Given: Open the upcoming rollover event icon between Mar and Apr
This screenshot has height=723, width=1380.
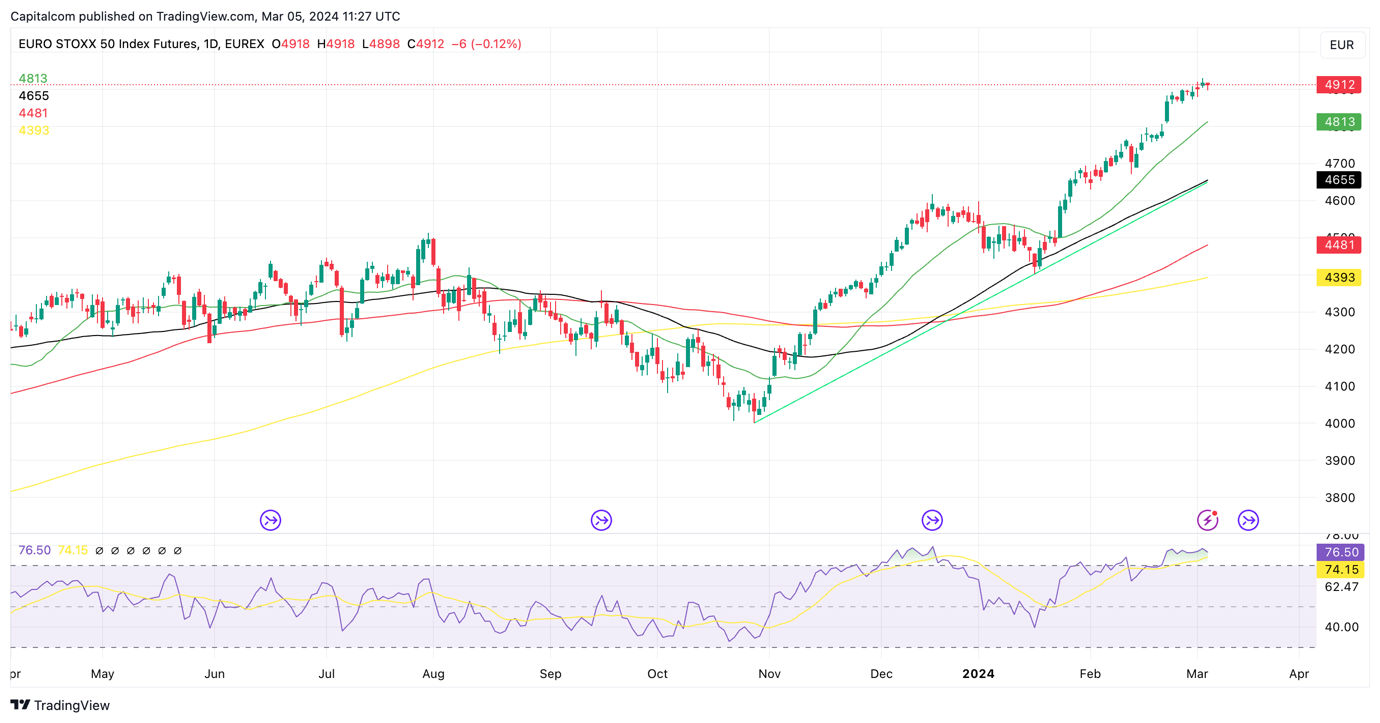Looking at the screenshot, I should pos(1248,520).
